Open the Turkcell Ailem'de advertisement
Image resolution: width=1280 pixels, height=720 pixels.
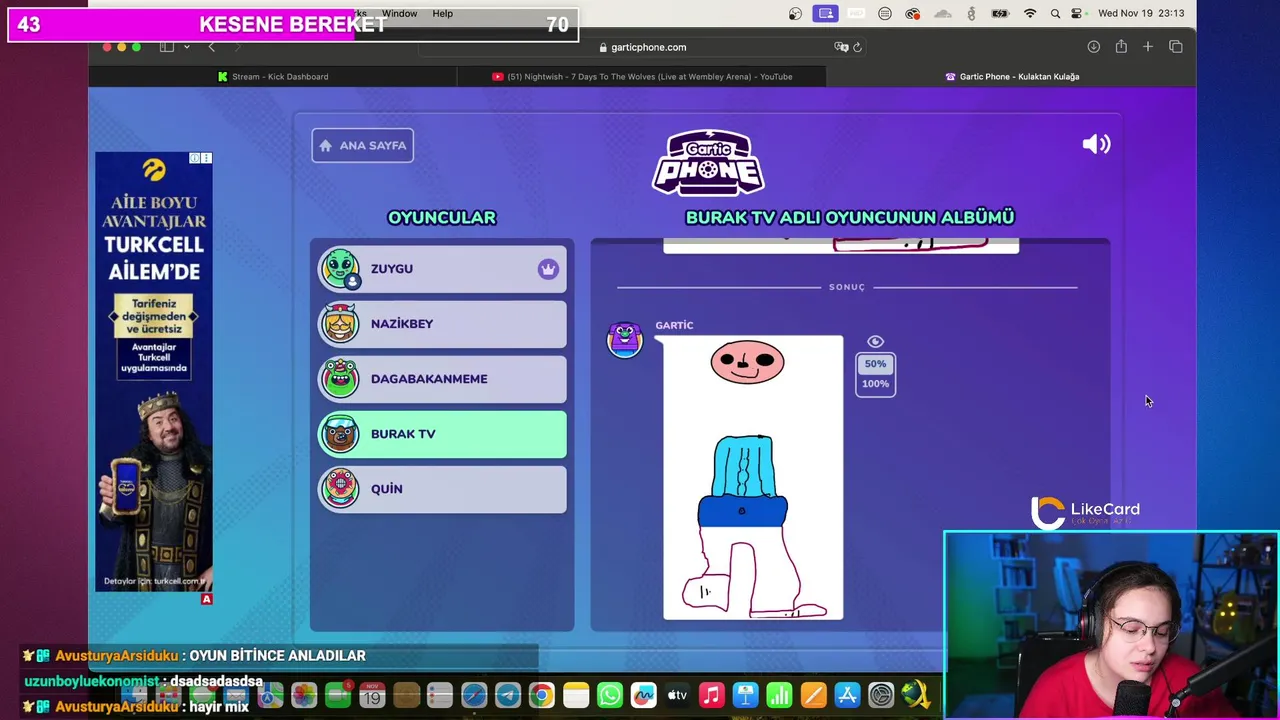tap(154, 371)
